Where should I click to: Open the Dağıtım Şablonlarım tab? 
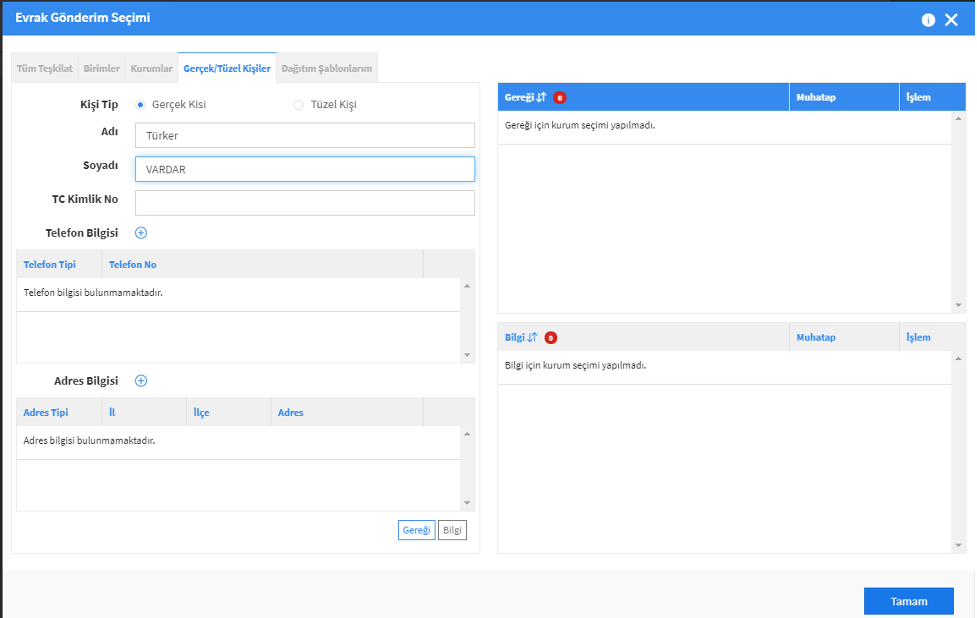point(326,69)
